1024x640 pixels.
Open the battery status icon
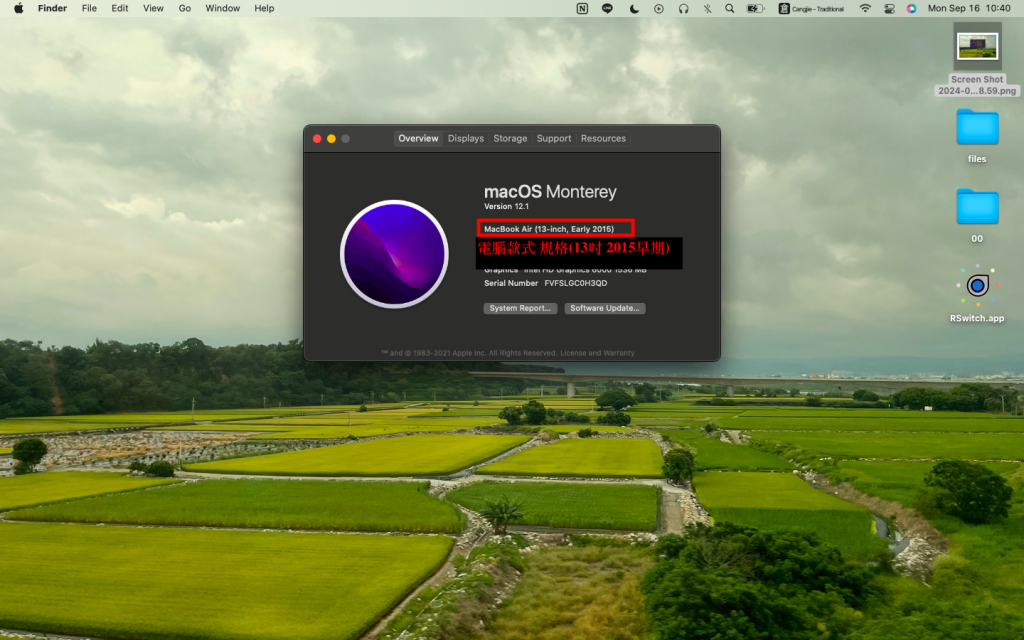pyautogui.click(x=755, y=8)
